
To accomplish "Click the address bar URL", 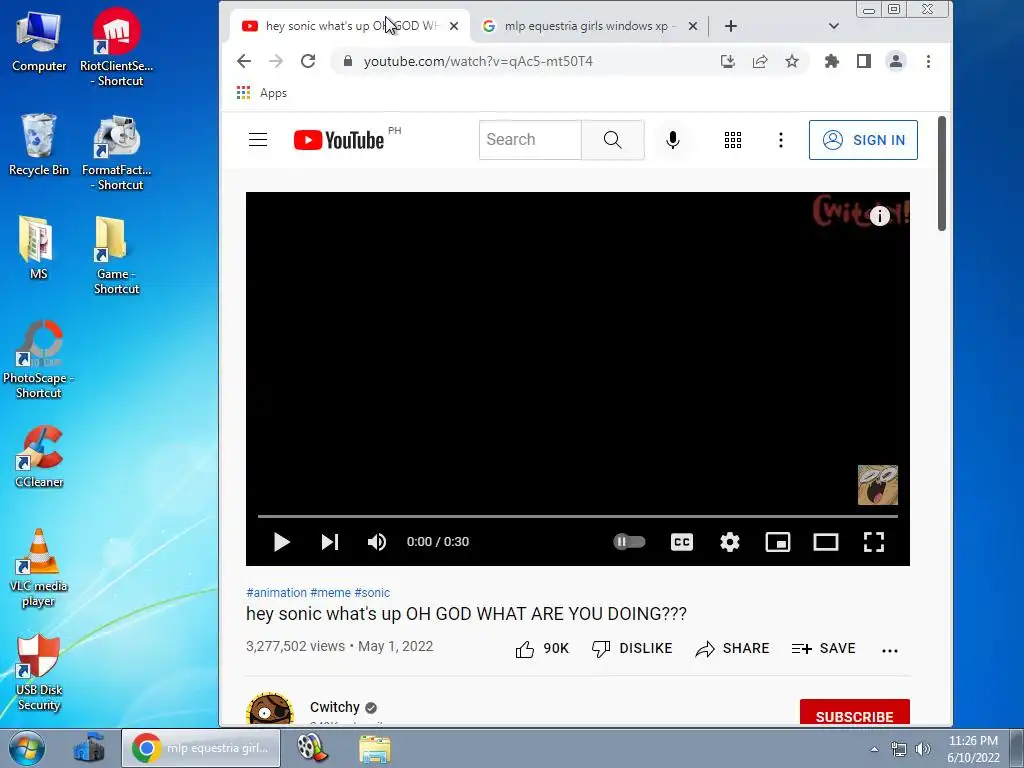I will [x=478, y=61].
